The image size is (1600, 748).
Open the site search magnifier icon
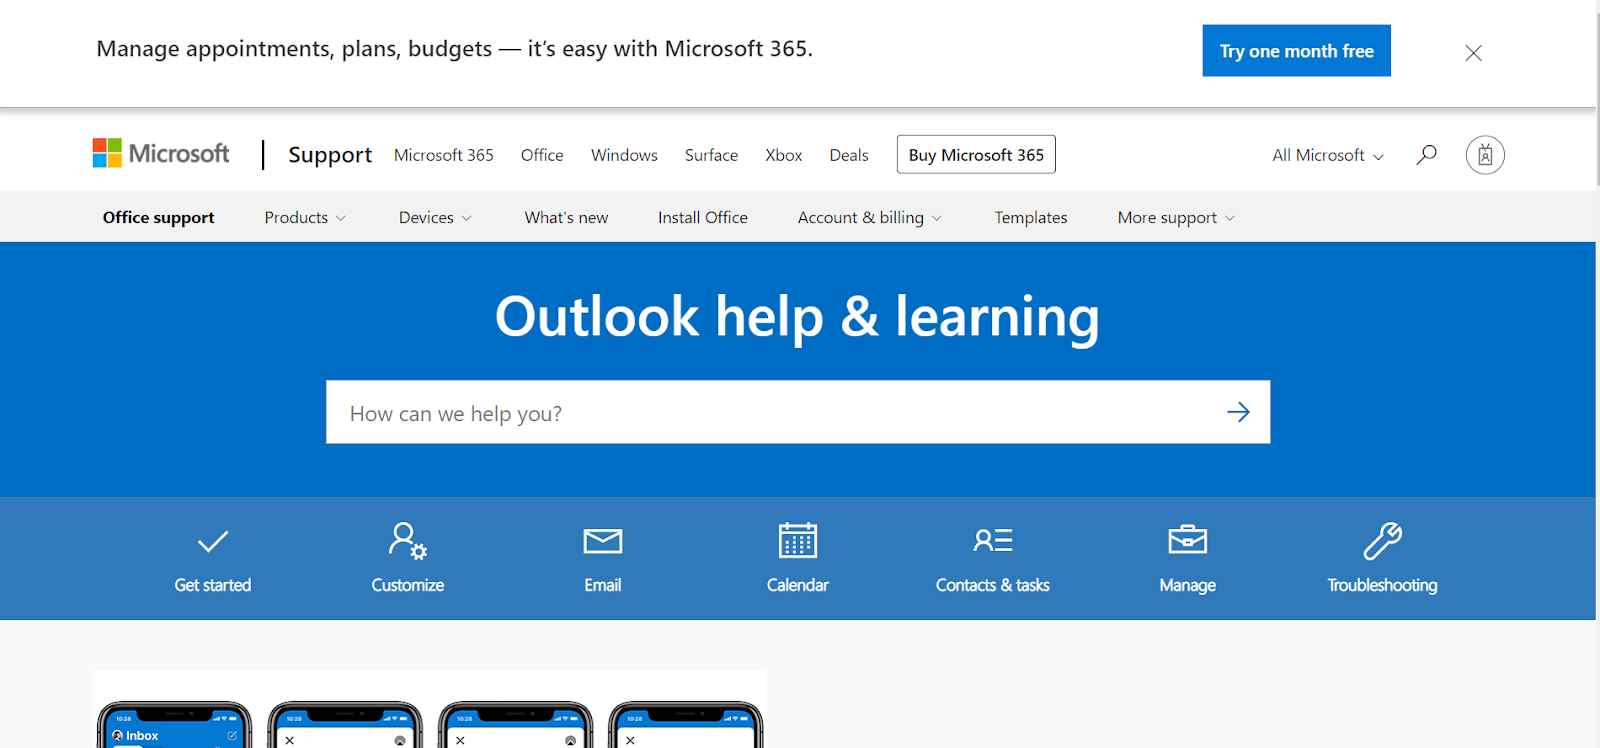click(x=1426, y=154)
